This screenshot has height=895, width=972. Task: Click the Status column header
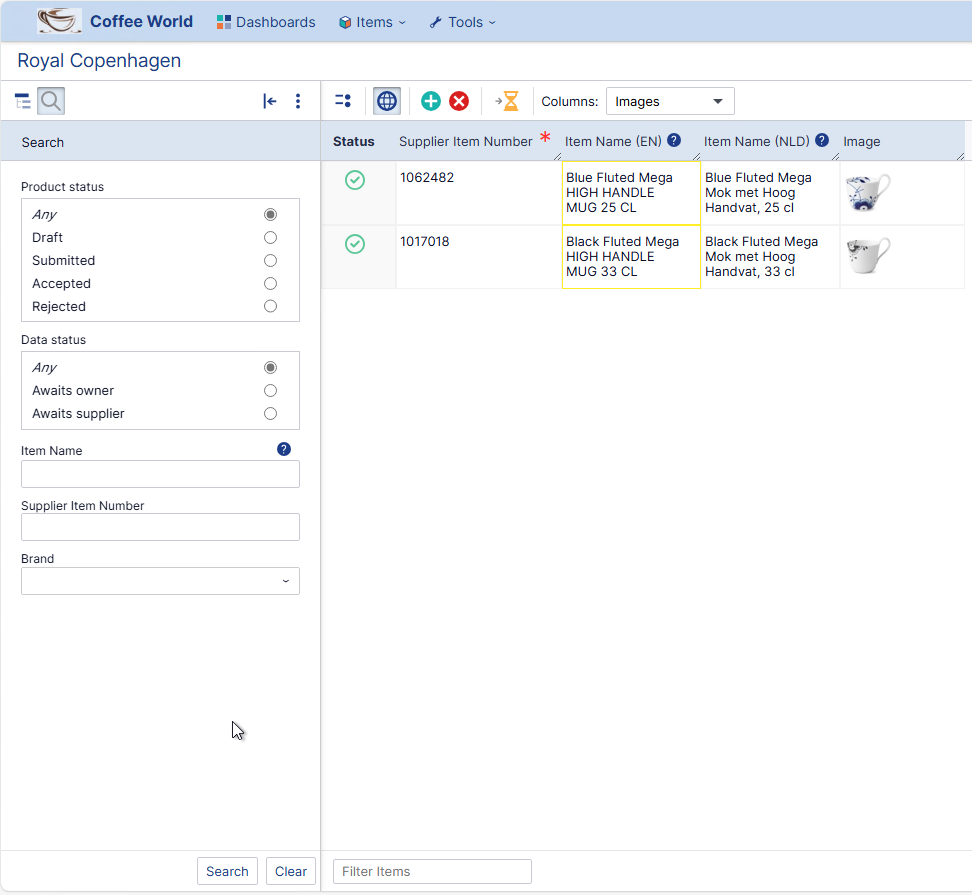[353, 142]
